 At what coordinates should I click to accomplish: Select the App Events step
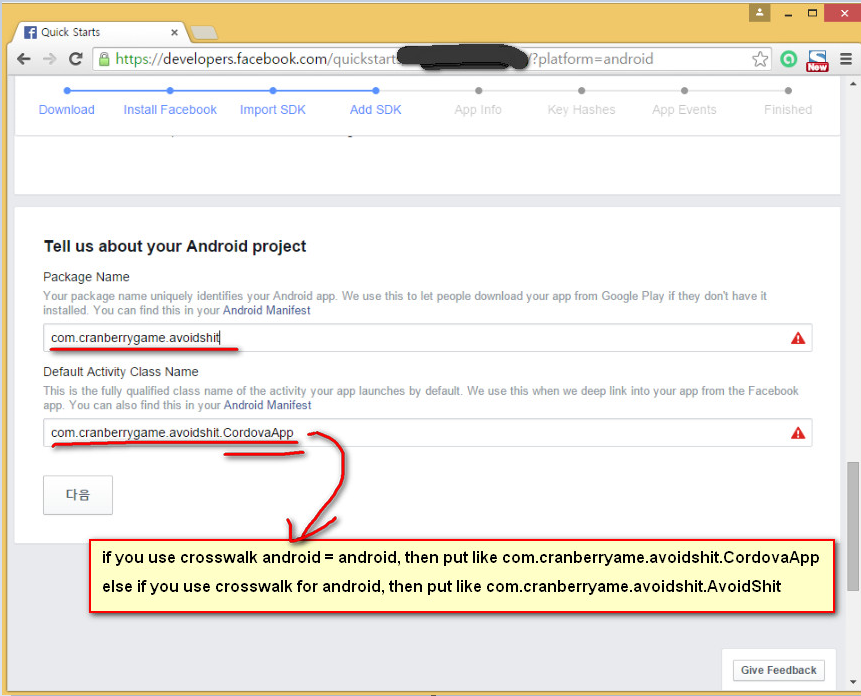(684, 110)
